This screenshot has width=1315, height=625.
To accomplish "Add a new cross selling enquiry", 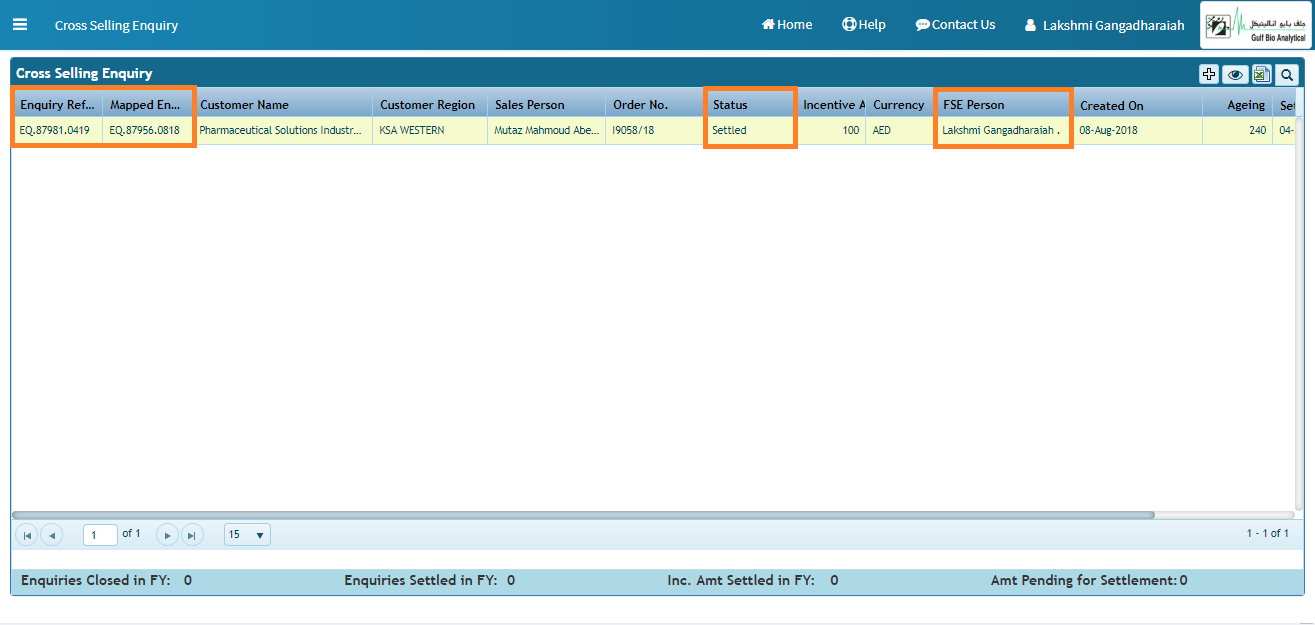I will [1209, 74].
